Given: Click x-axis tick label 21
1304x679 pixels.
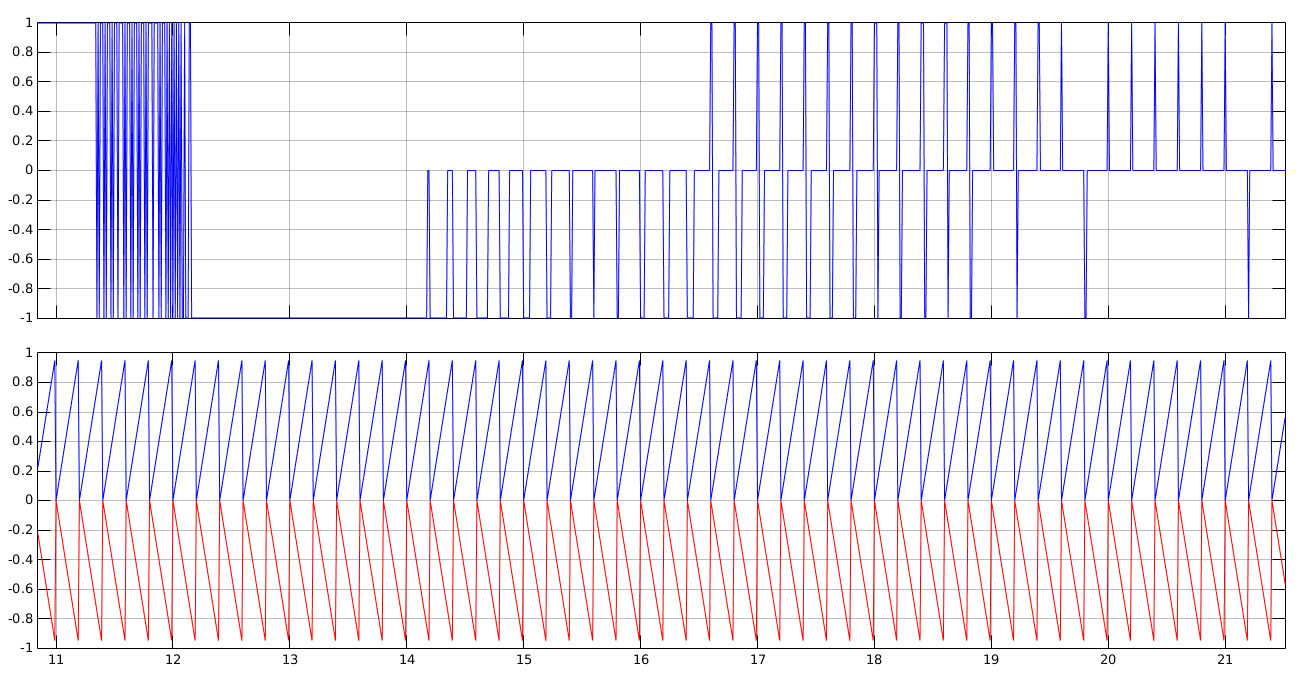Looking at the screenshot, I should [x=1225, y=661].
